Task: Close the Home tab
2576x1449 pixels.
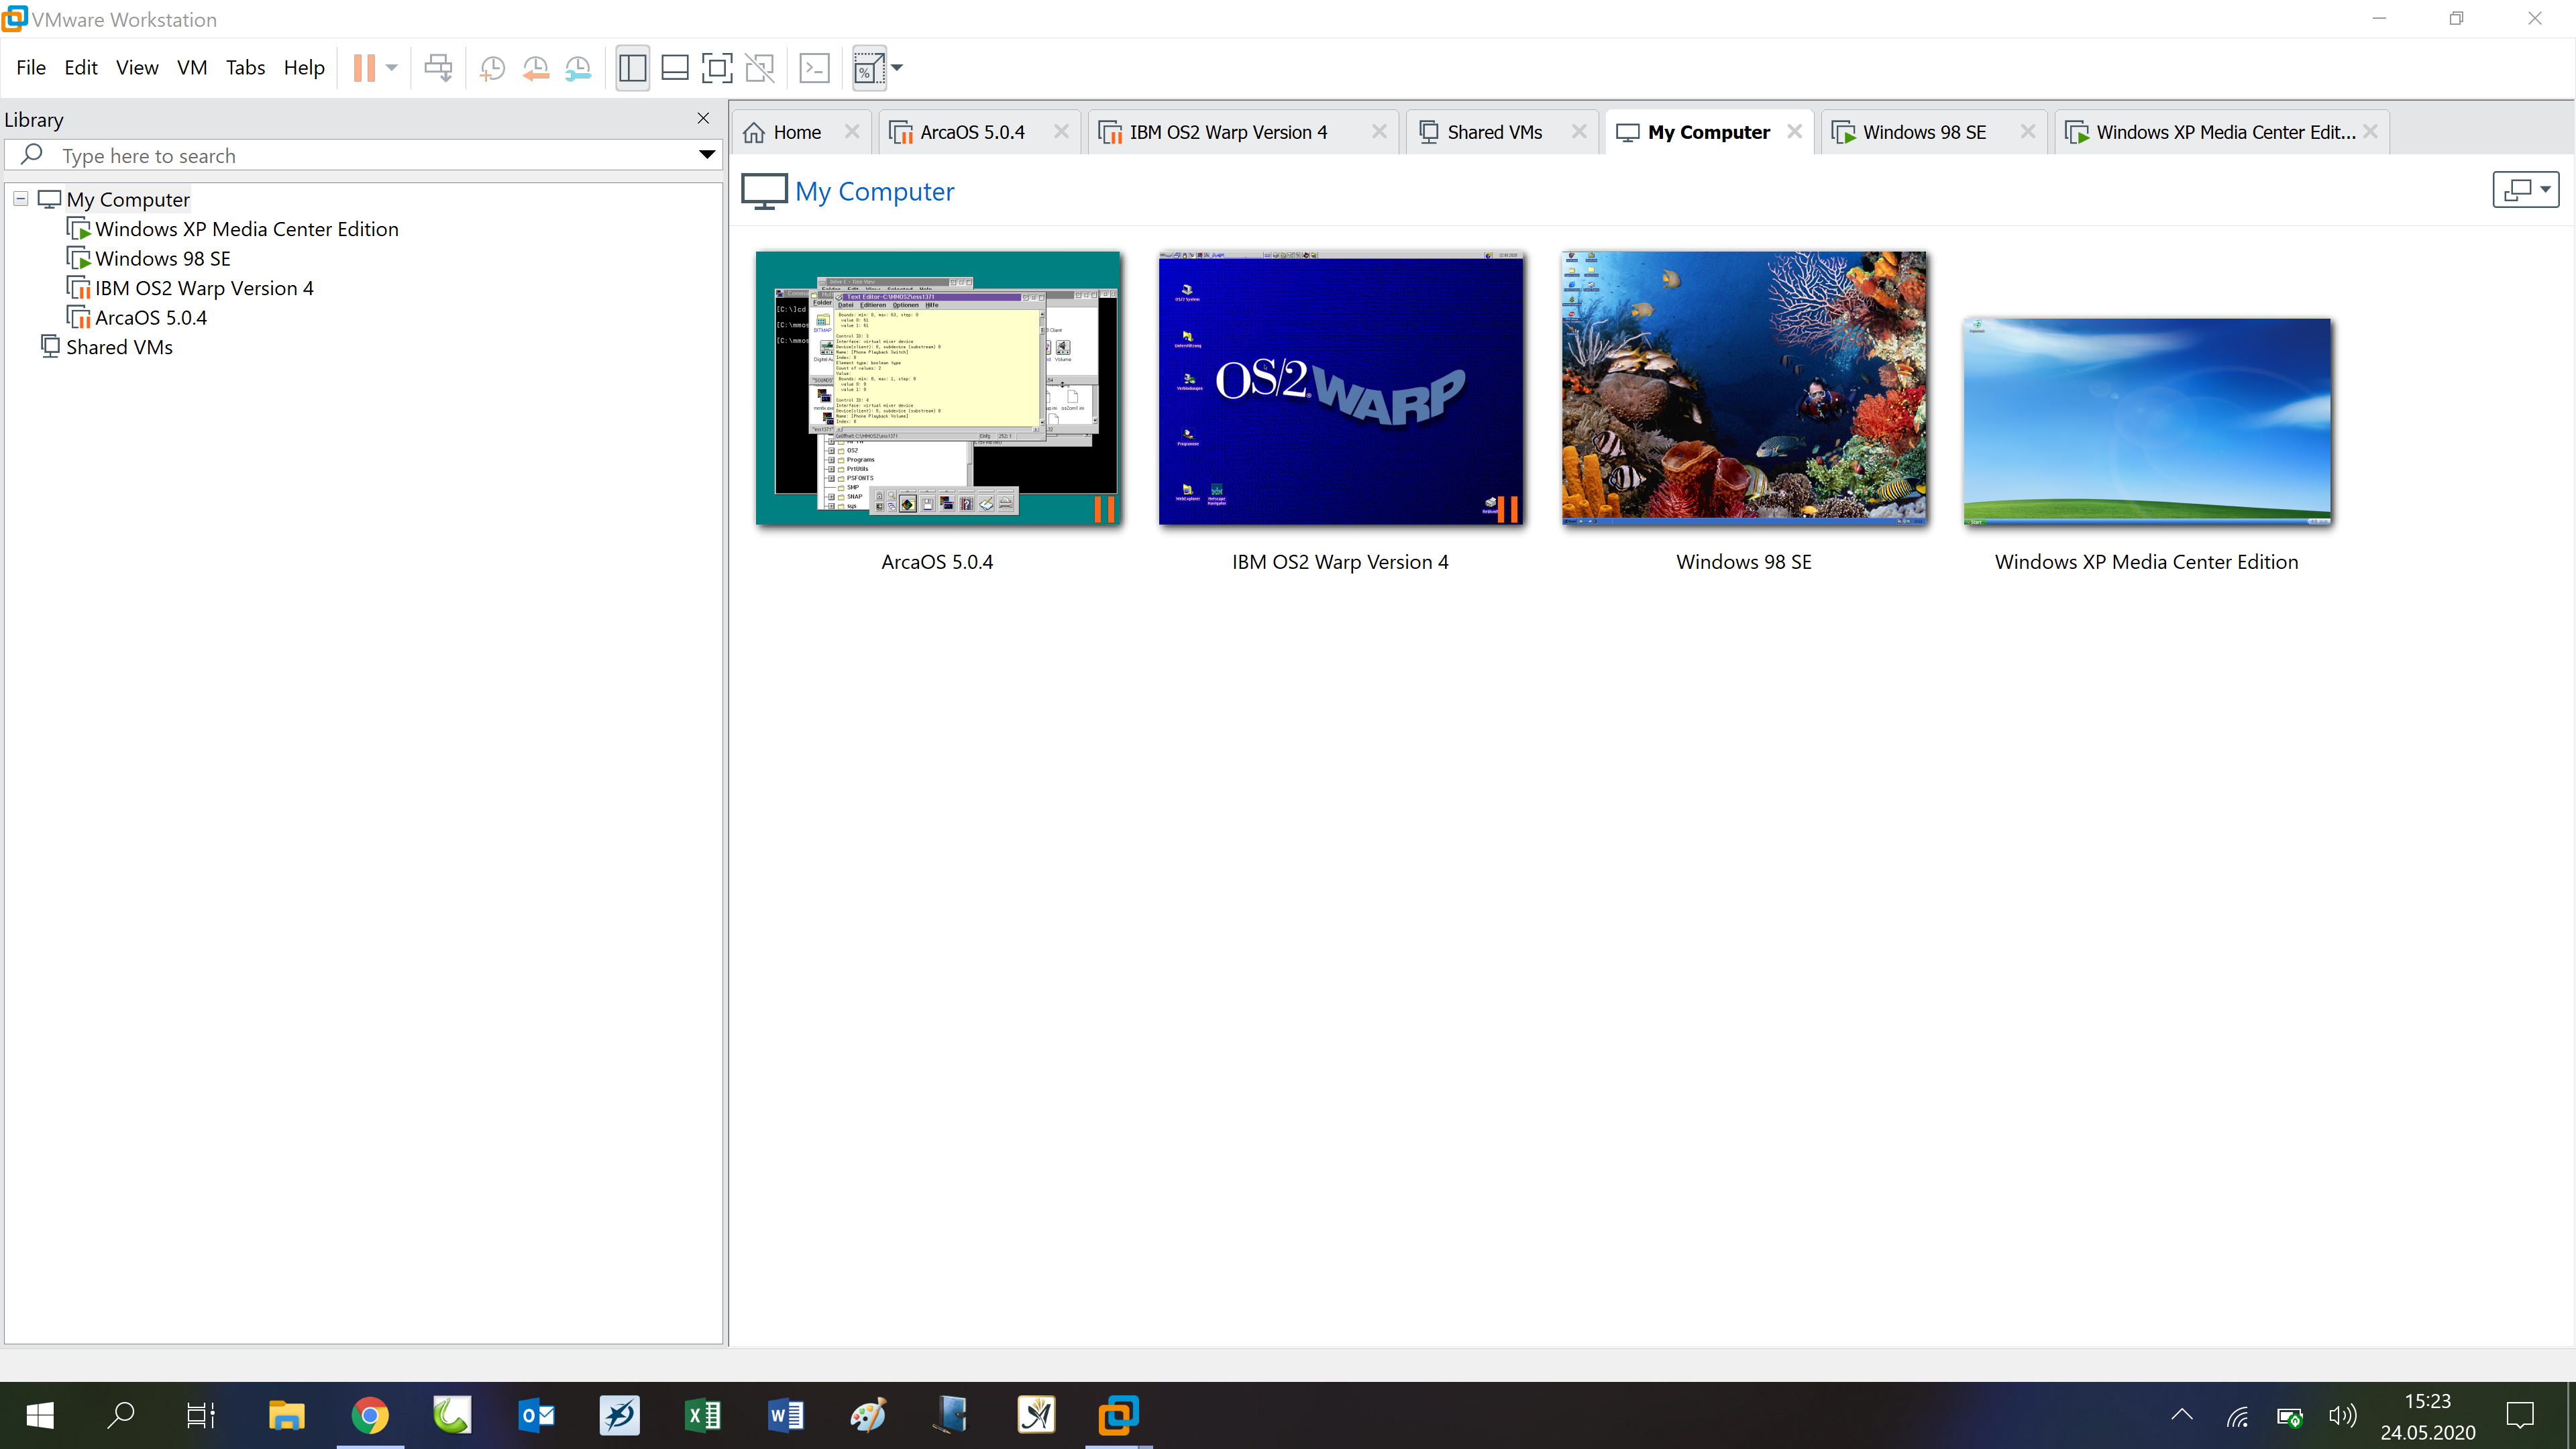Action: click(852, 131)
